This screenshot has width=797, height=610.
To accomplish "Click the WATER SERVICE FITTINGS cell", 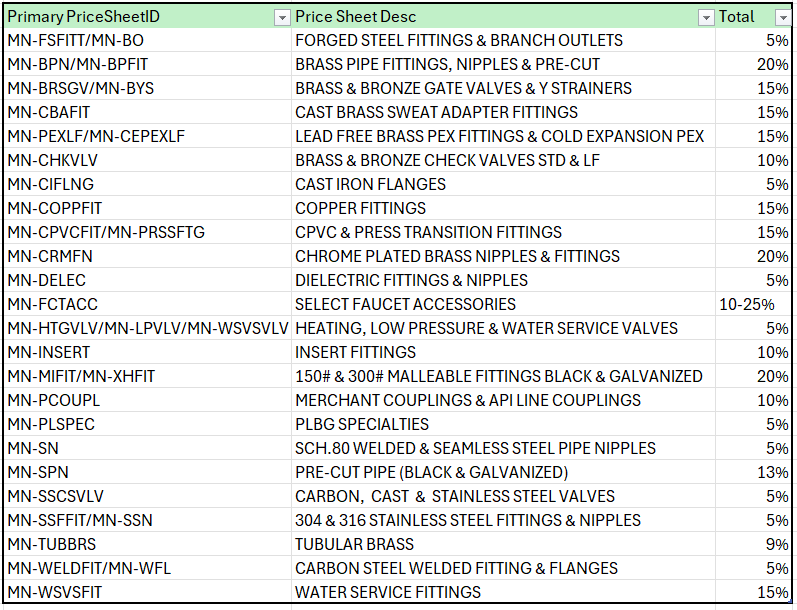I will [x=388, y=592].
